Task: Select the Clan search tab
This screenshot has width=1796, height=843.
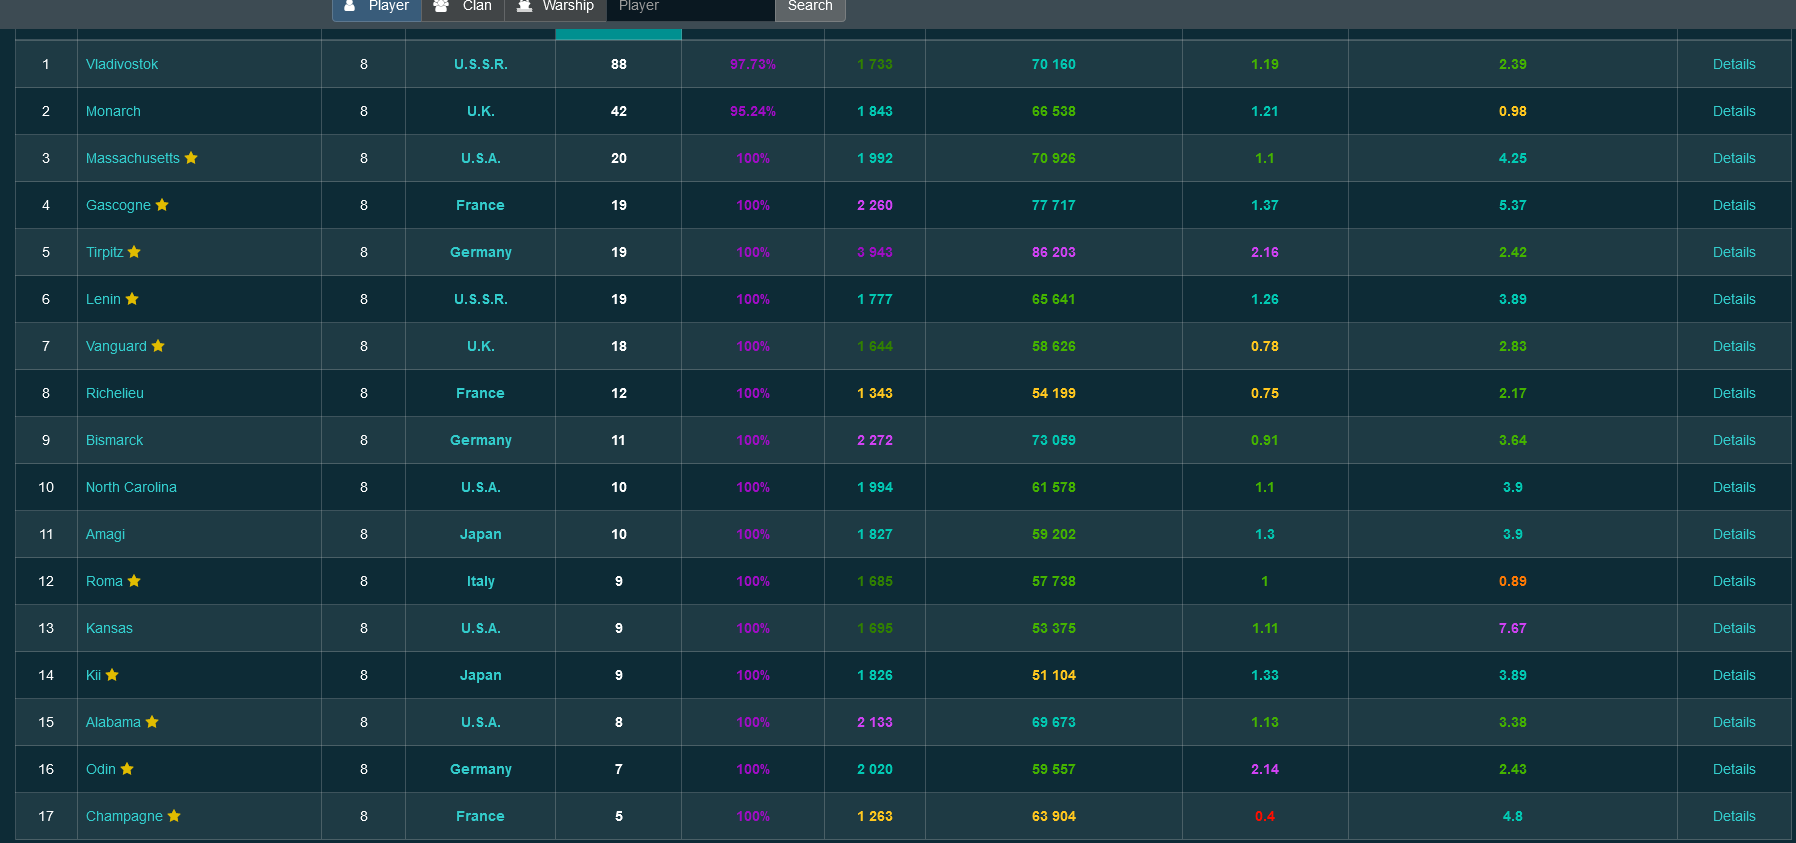Action: (x=463, y=7)
